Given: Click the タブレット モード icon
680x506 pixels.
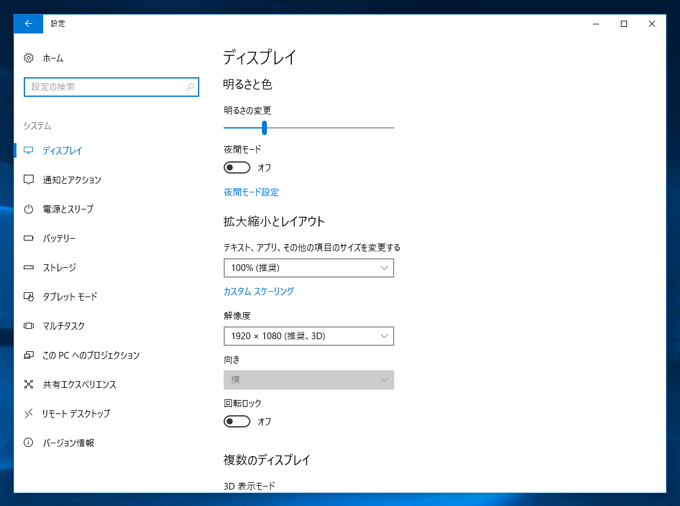Looking at the screenshot, I should click(x=29, y=297).
